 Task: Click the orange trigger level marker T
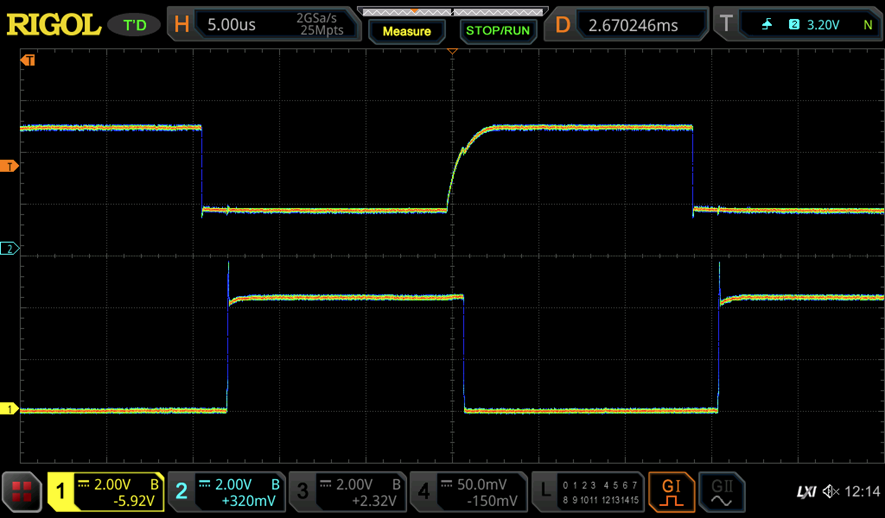pyautogui.click(x=11, y=166)
